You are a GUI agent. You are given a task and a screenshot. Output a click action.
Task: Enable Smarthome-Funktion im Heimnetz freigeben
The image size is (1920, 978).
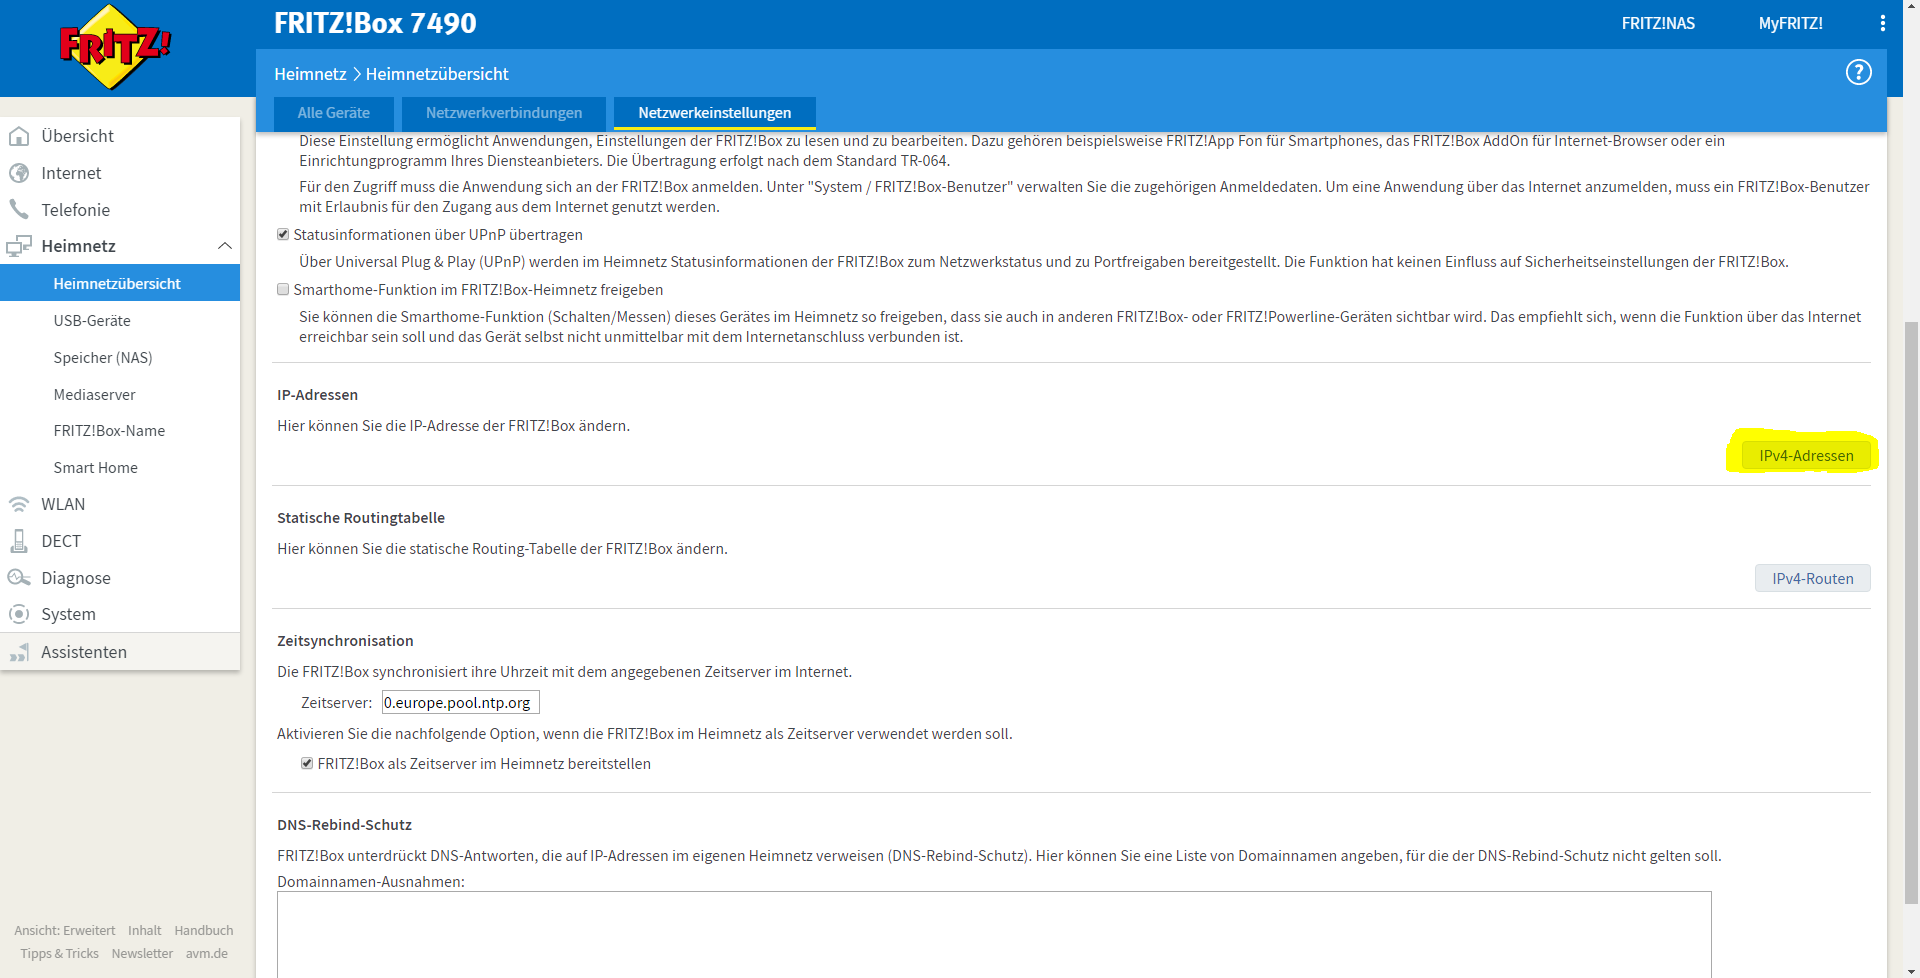tap(283, 289)
